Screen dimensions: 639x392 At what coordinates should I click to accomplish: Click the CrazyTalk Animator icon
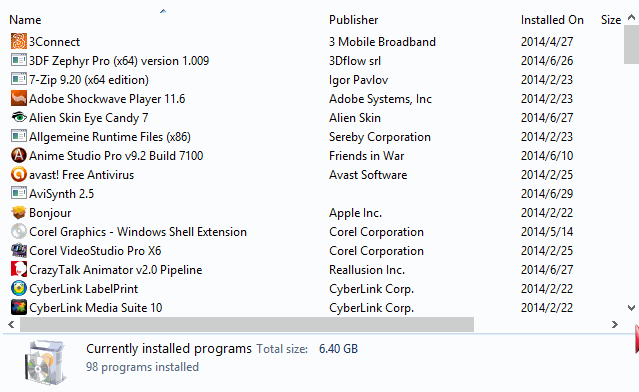tap(19, 269)
